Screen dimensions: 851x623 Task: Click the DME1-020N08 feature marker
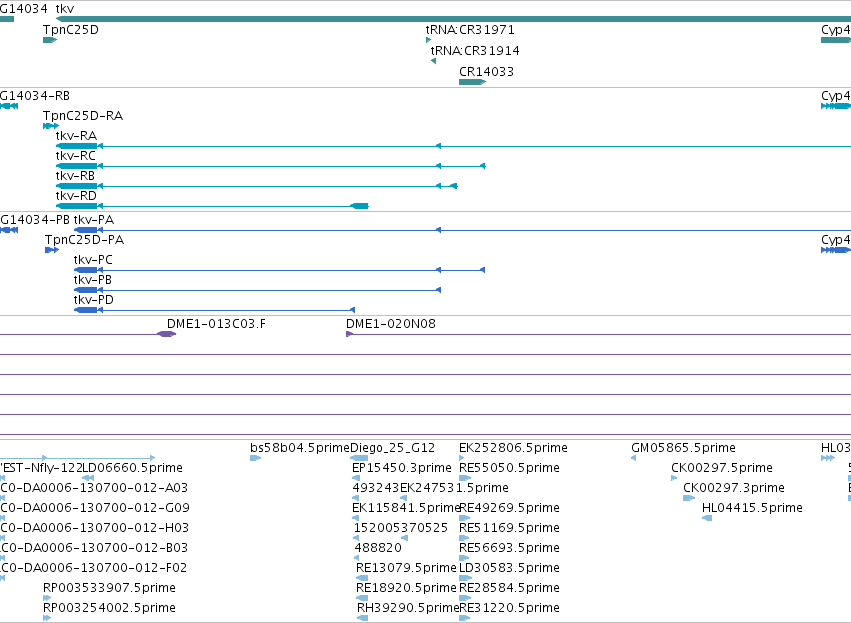tap(350, 334)
